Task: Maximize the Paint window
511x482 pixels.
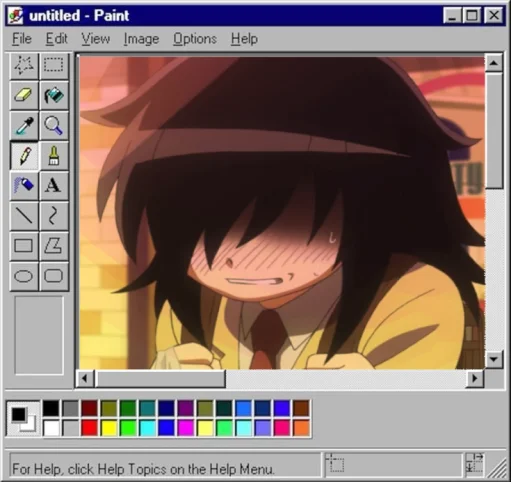Action: (472, 16)
